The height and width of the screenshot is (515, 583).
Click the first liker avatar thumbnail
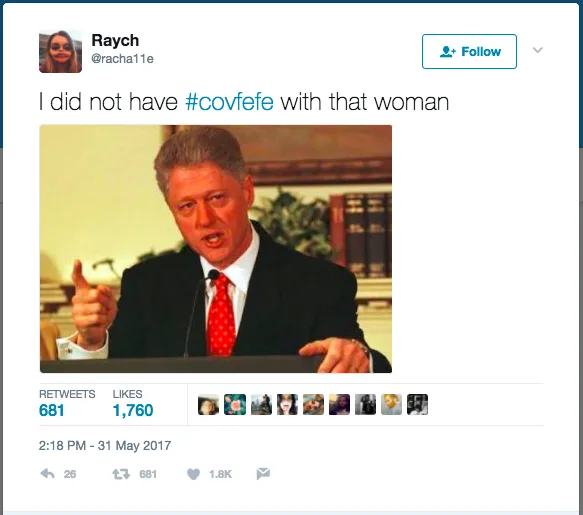tap(209, 404)
